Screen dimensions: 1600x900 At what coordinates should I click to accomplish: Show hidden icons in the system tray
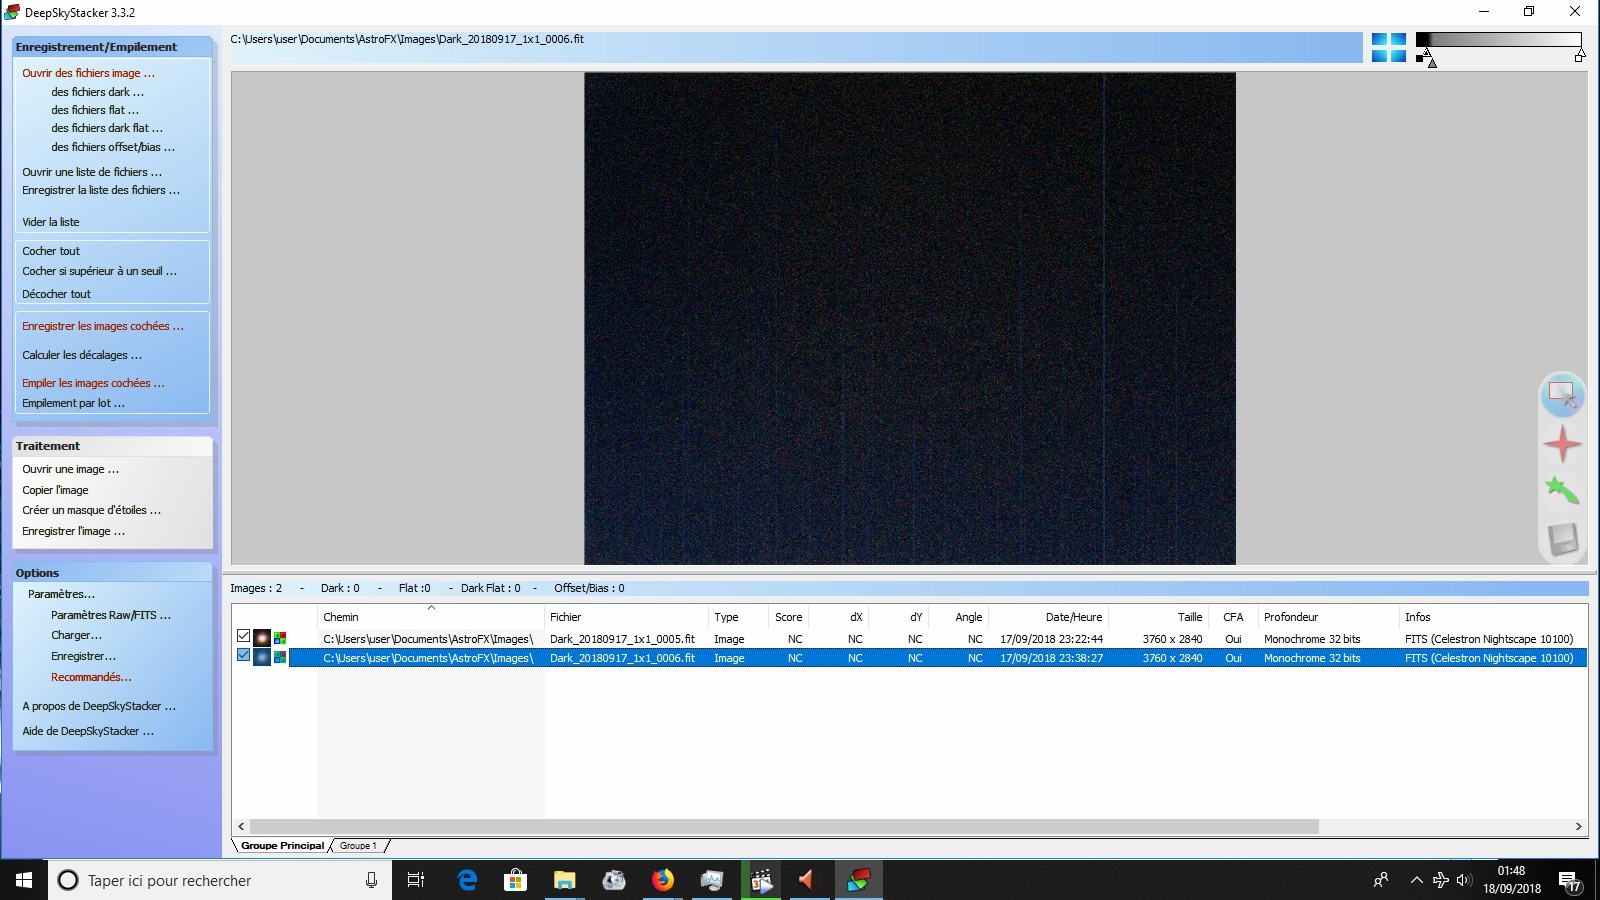pyautogui.click(x=1416, y=880)
